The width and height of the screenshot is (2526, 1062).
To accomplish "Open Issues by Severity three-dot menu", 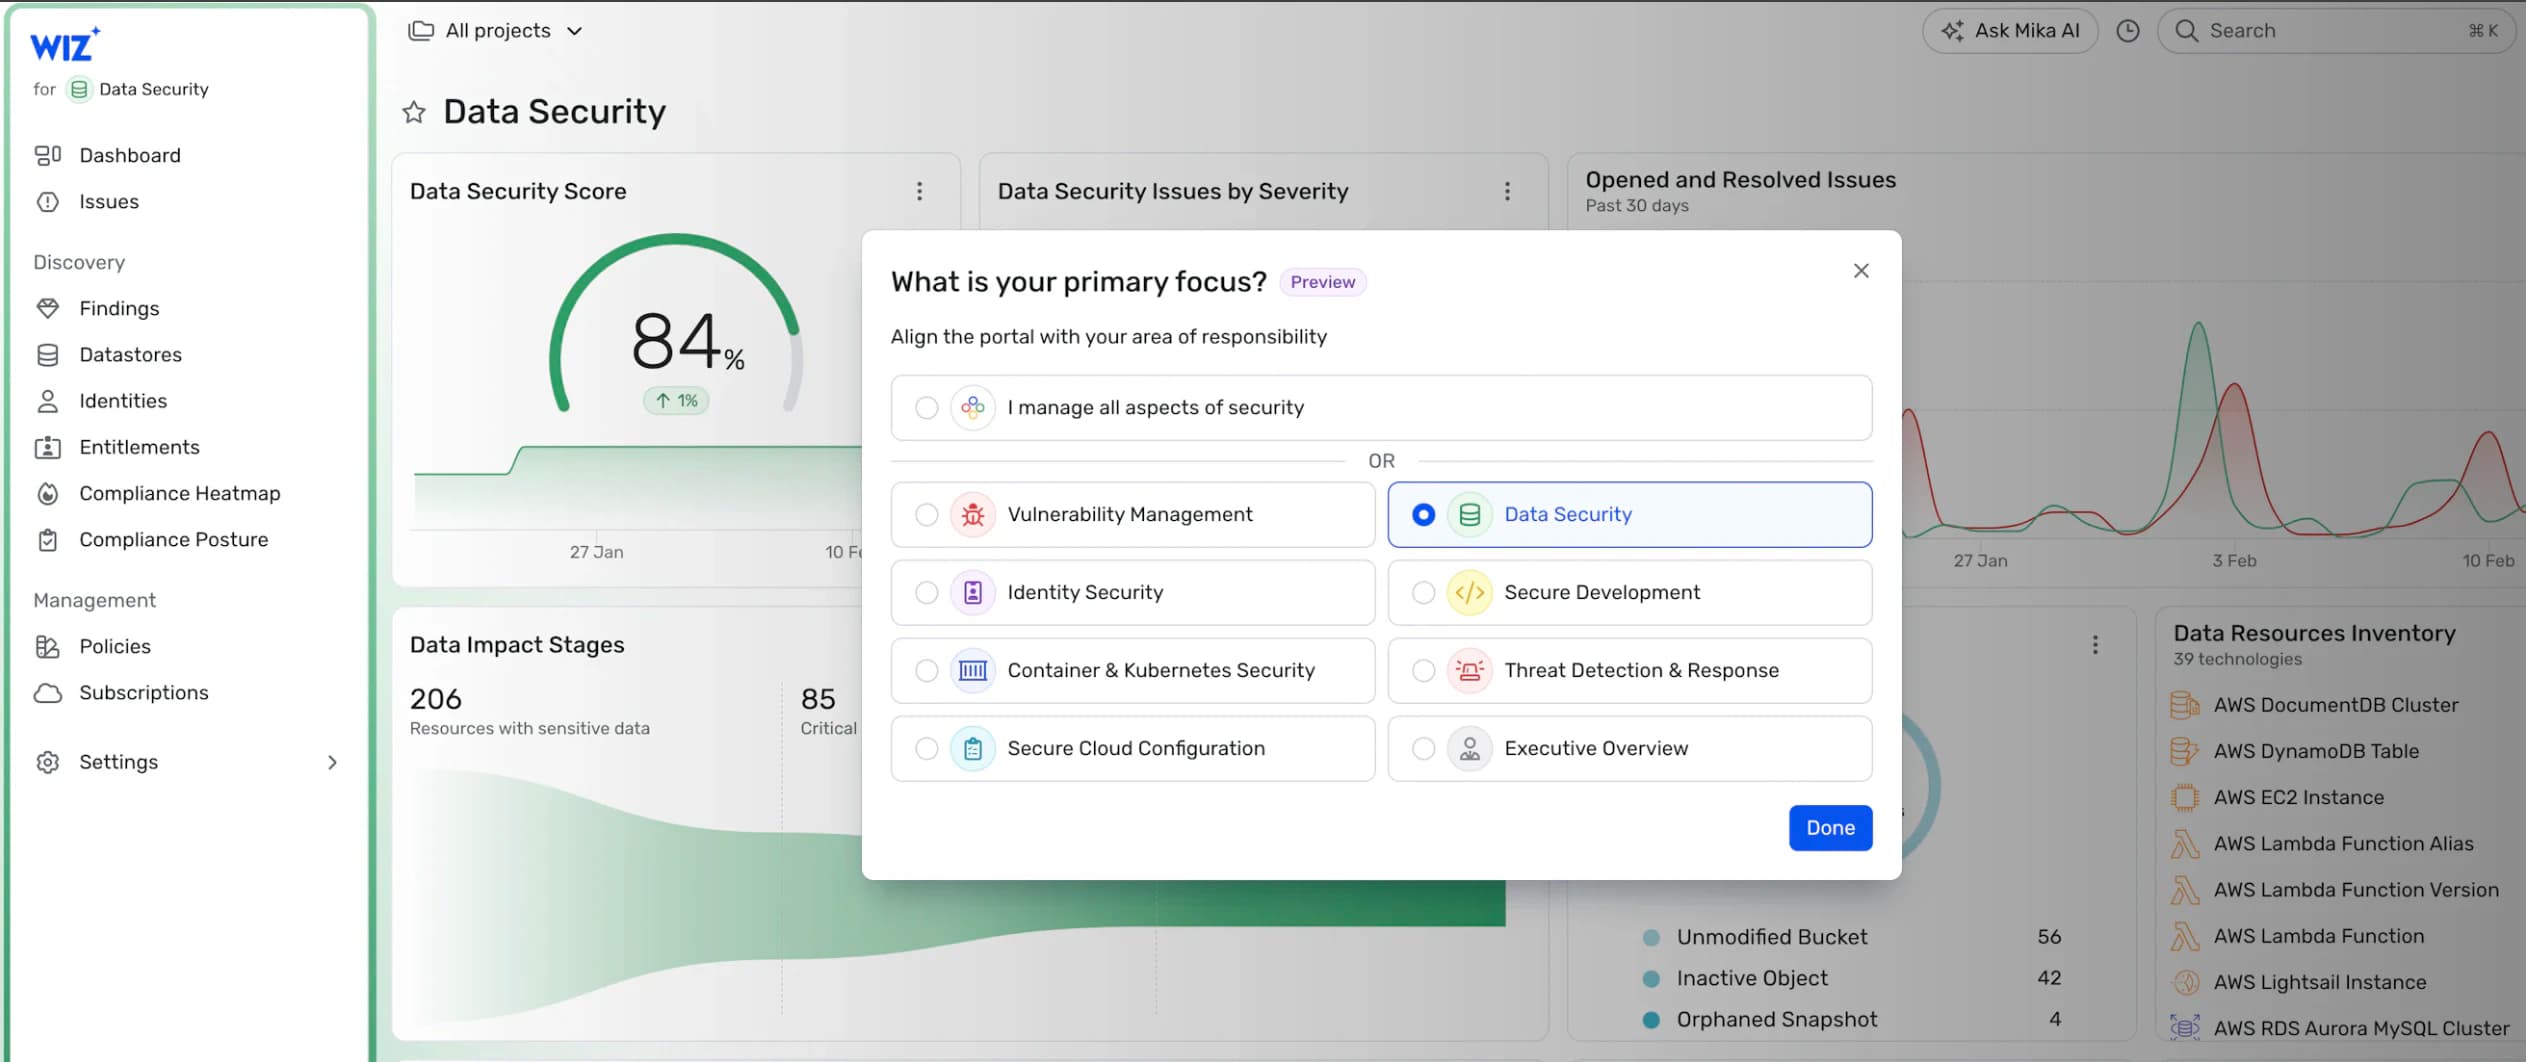I will click(1507, 191).
